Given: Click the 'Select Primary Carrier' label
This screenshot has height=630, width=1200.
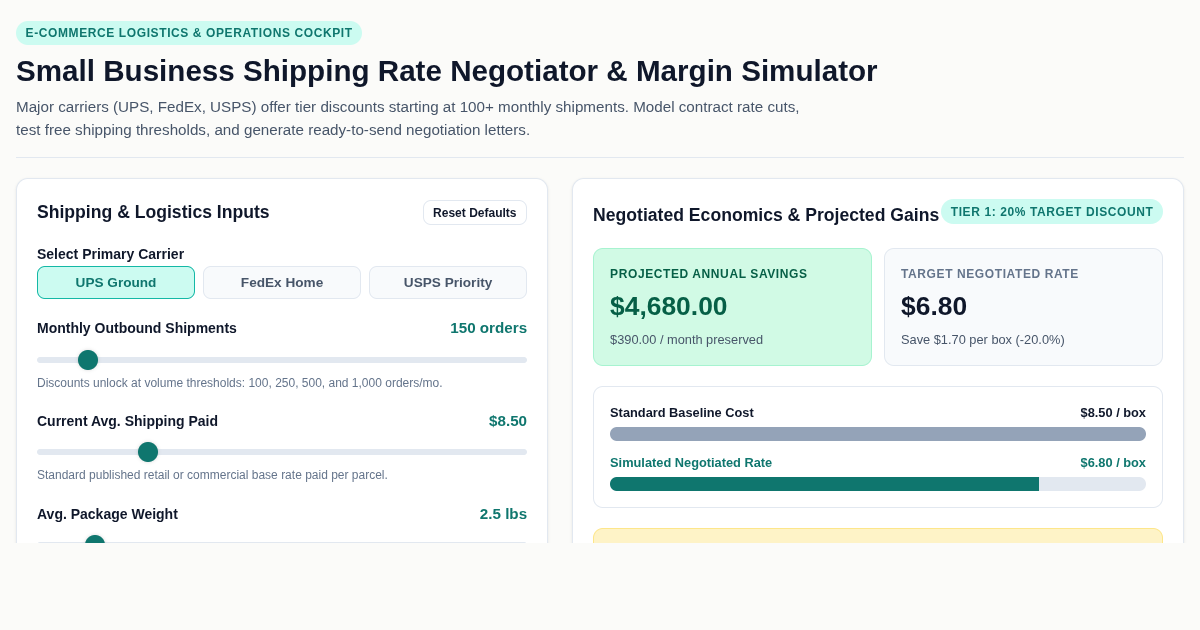Looking at the screenshot, I should 111,254.
